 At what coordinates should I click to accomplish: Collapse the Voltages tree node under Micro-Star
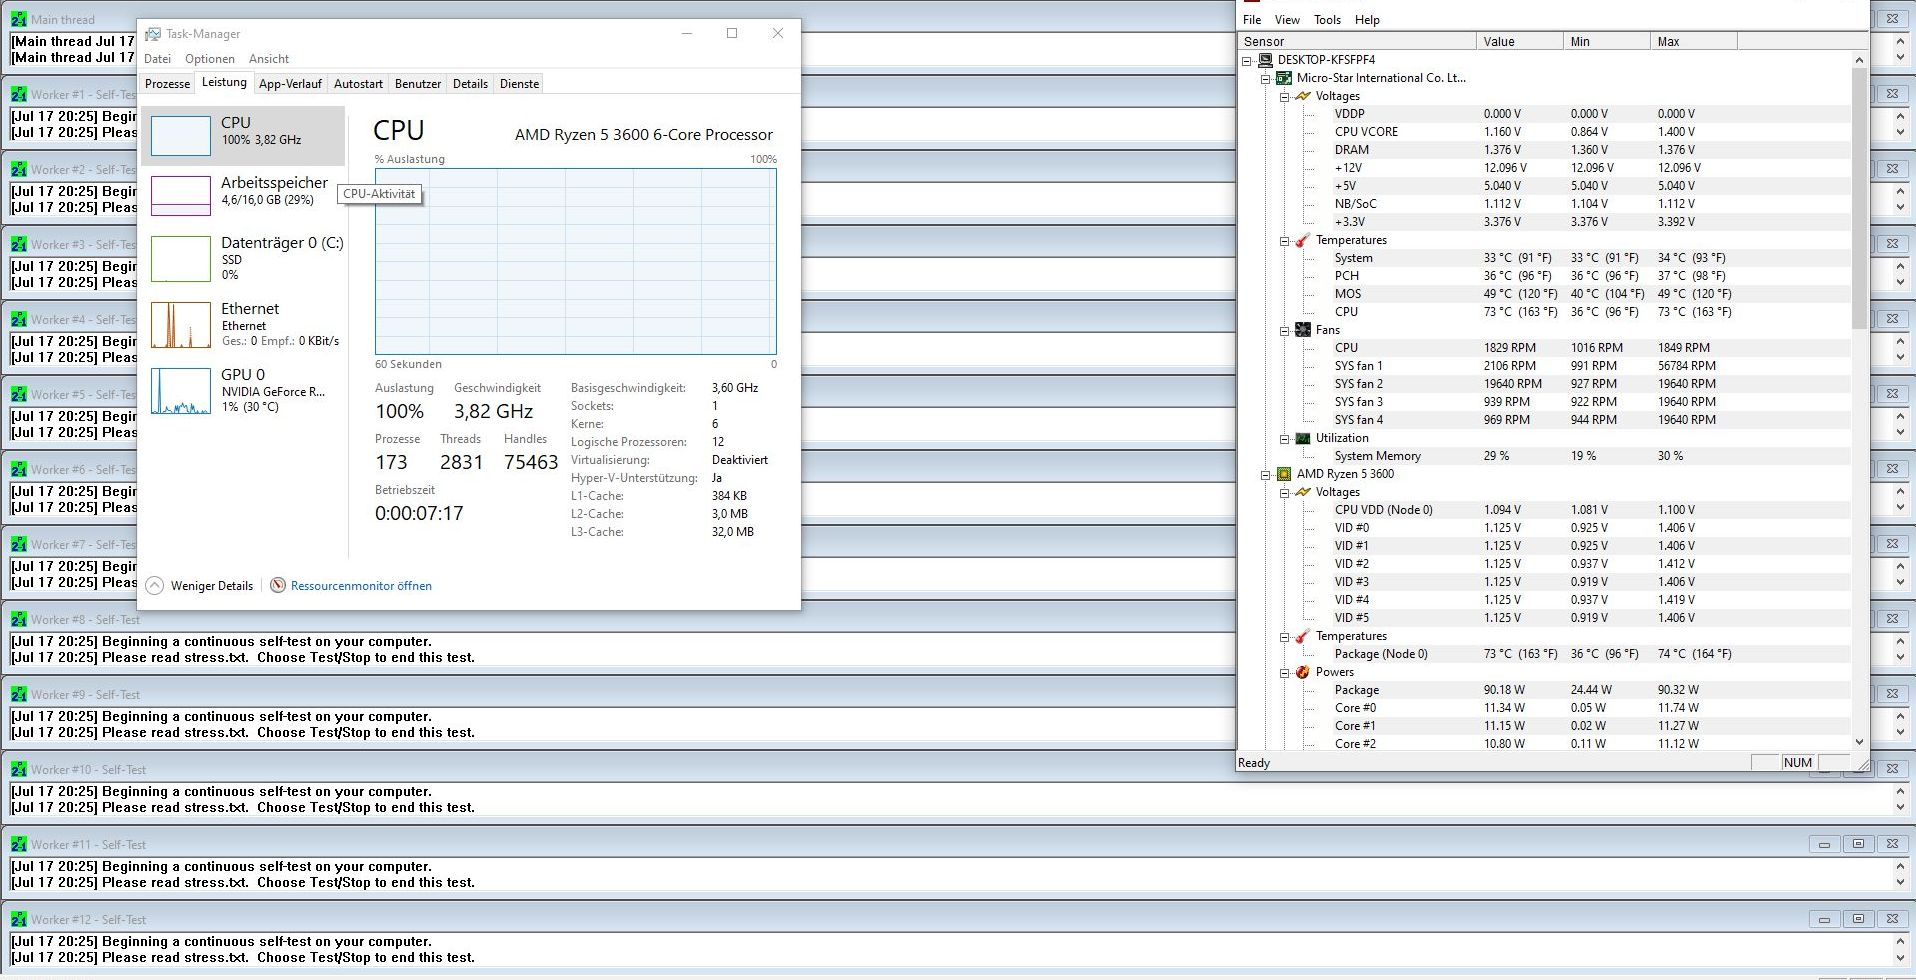(x=1285, y=96)
